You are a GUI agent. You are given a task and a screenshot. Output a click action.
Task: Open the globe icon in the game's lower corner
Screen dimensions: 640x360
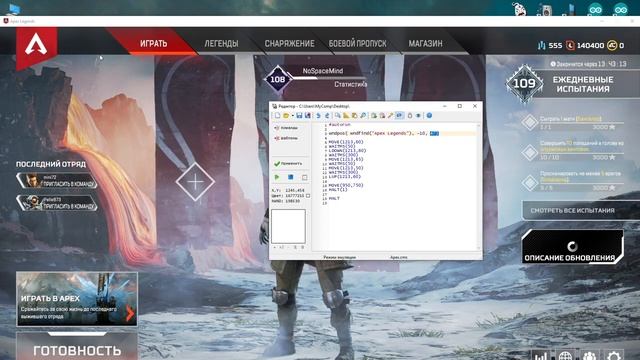(x=565, y=356)
